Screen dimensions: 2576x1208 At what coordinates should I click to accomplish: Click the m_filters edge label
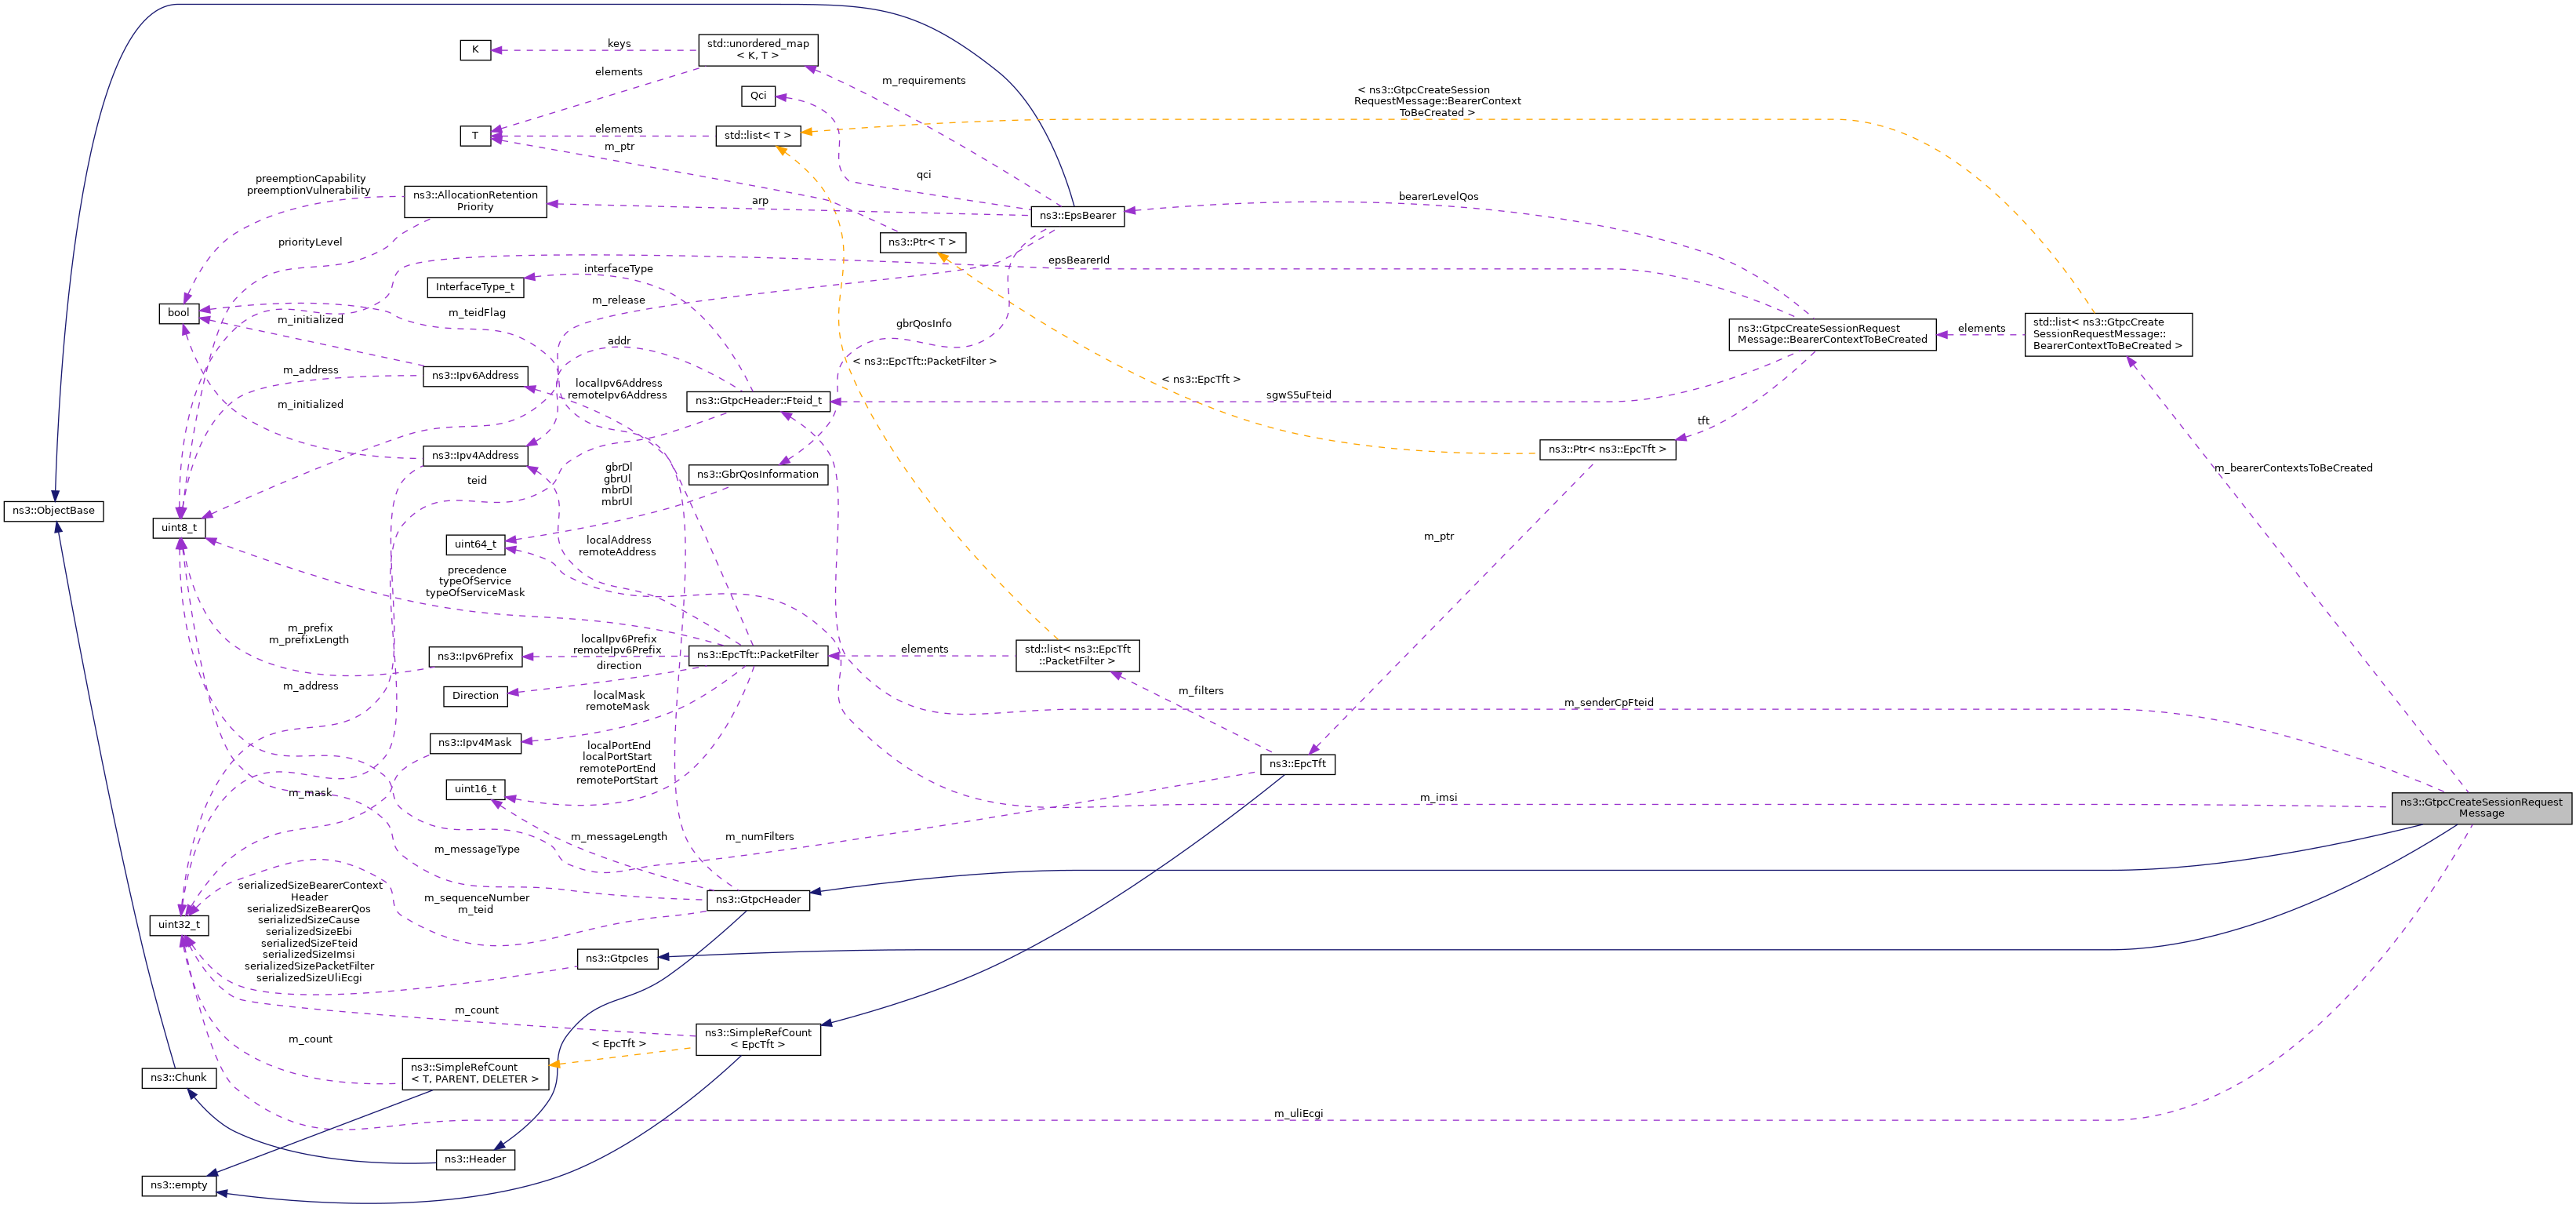pos(1200,691)
